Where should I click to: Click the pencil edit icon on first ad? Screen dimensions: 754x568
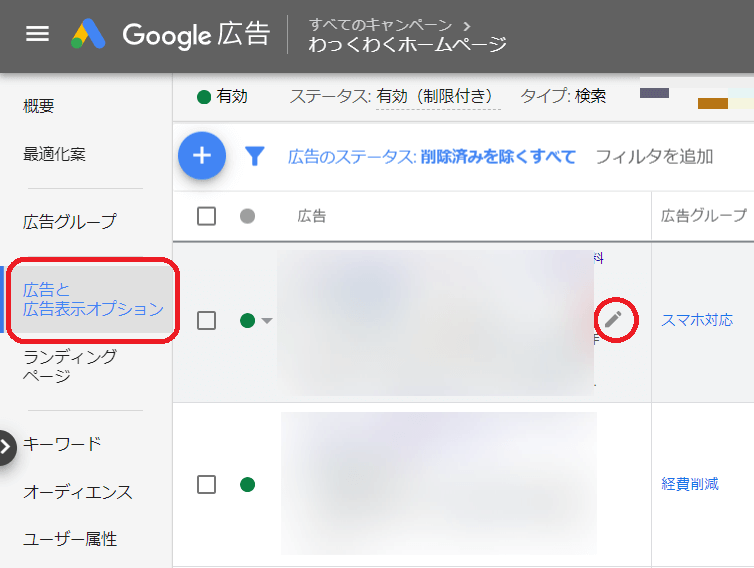click(x=613, y=320)
